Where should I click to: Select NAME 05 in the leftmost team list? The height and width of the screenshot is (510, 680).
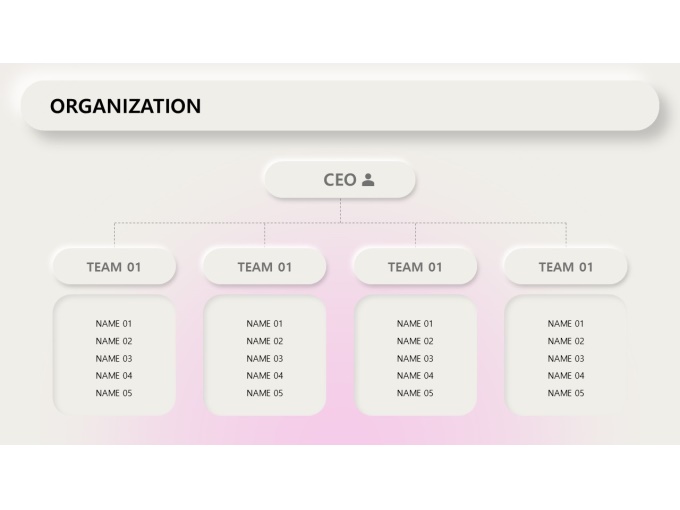click(x=114, y=393)
